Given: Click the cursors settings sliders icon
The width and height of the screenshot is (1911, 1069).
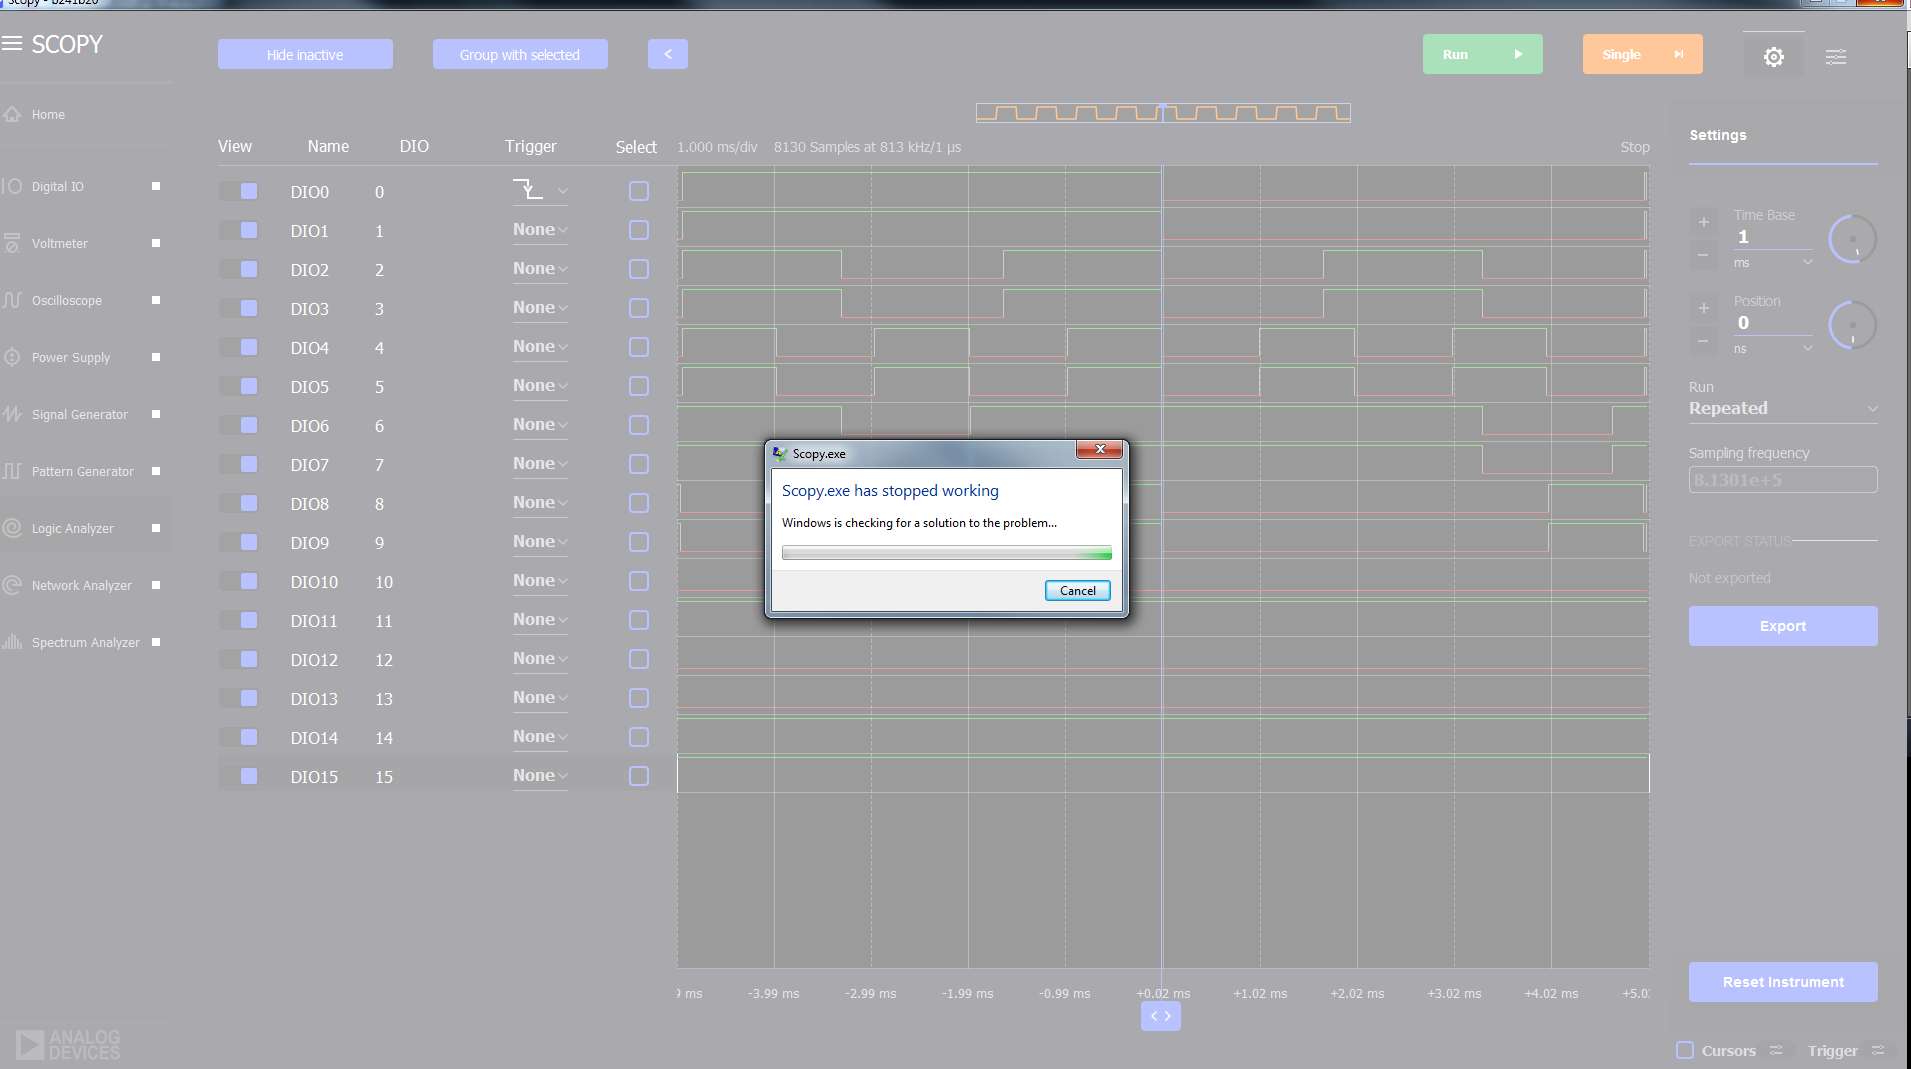Looking at the screenshot, I should tap(1776, 1050).
